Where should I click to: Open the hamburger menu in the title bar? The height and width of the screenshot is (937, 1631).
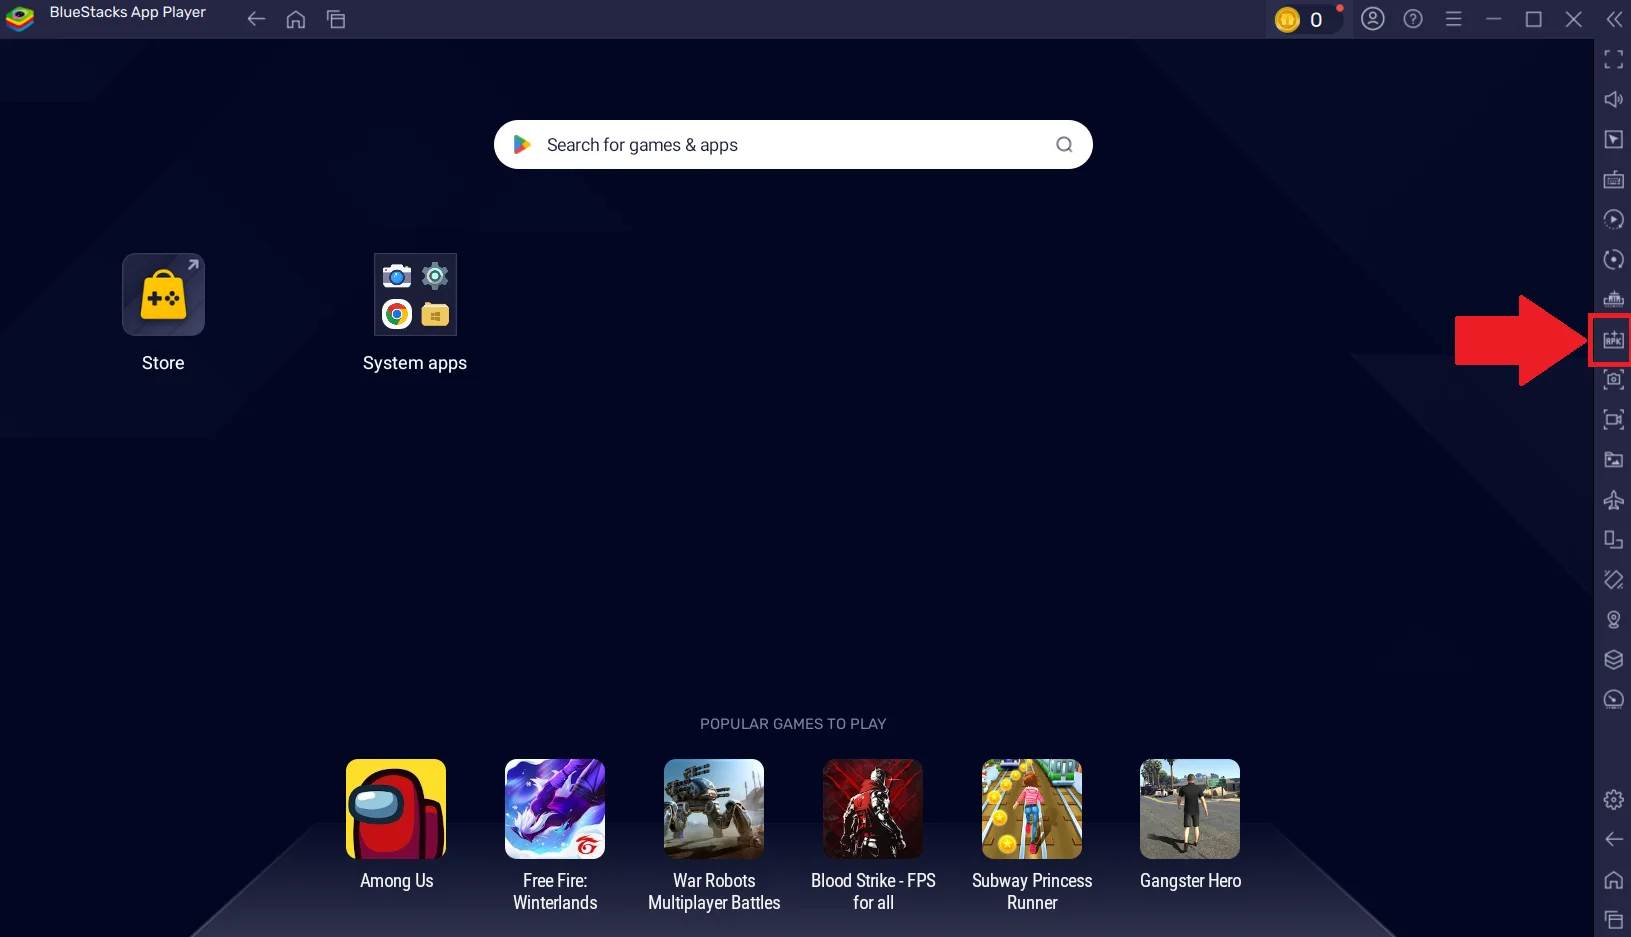(1453, 19)
